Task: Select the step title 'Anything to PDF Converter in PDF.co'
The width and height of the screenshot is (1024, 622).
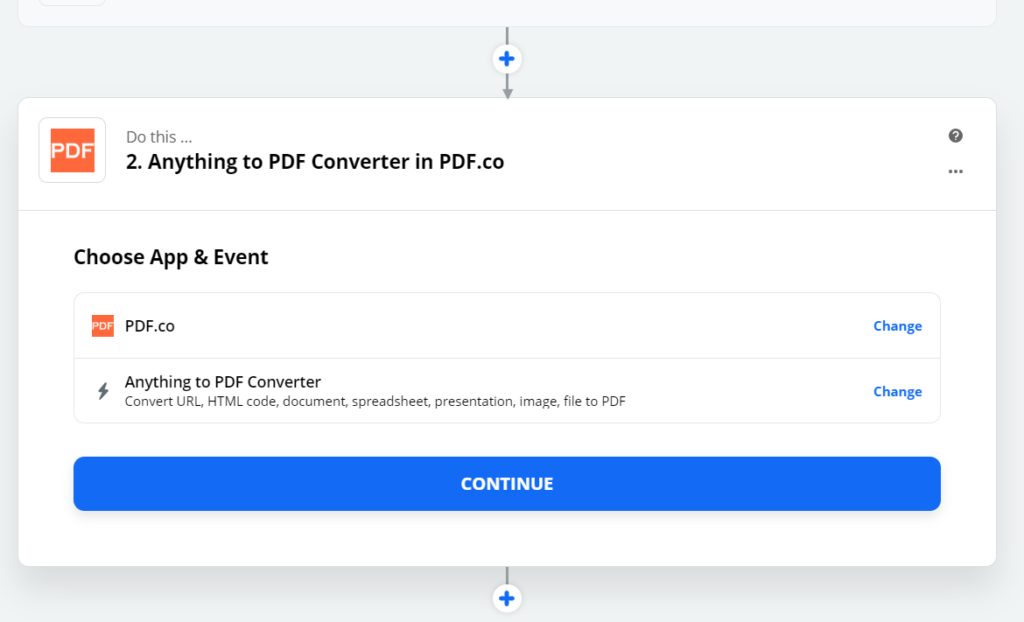Action: (315, 161)
